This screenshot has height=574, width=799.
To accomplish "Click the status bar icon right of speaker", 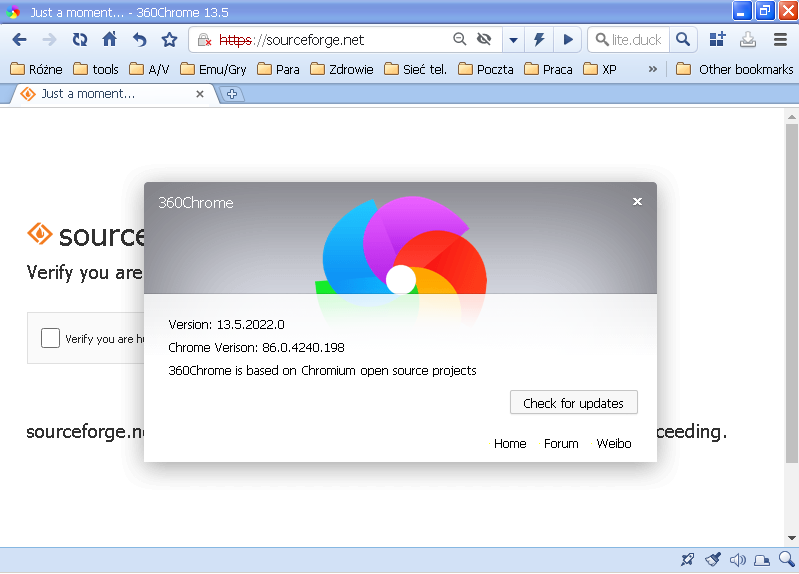I will [762, 560].
